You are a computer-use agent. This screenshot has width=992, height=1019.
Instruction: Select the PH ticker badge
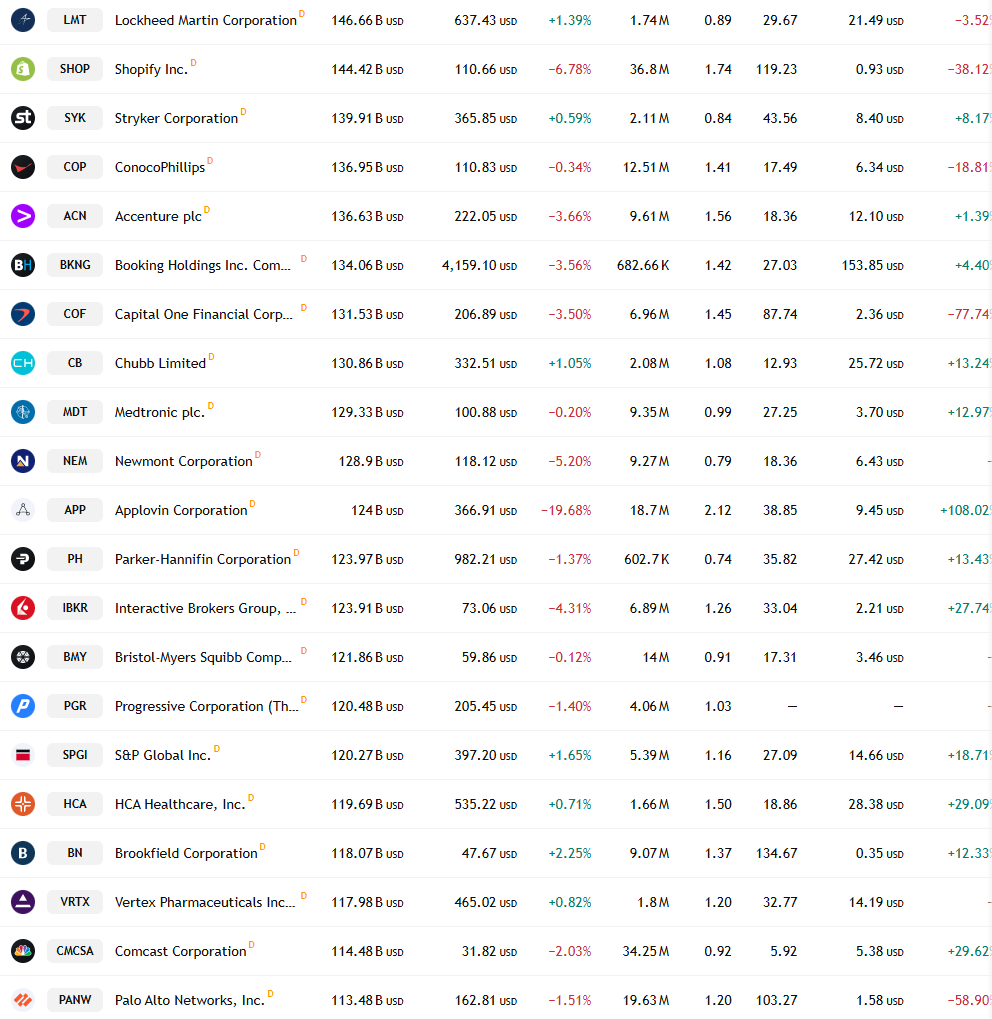pos(75,559)
